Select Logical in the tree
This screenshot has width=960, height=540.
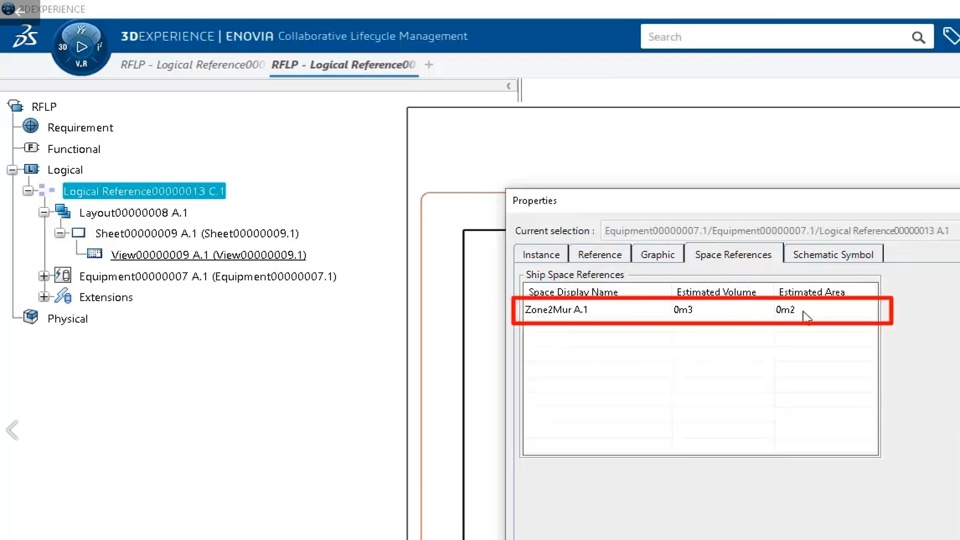point(65,170)
